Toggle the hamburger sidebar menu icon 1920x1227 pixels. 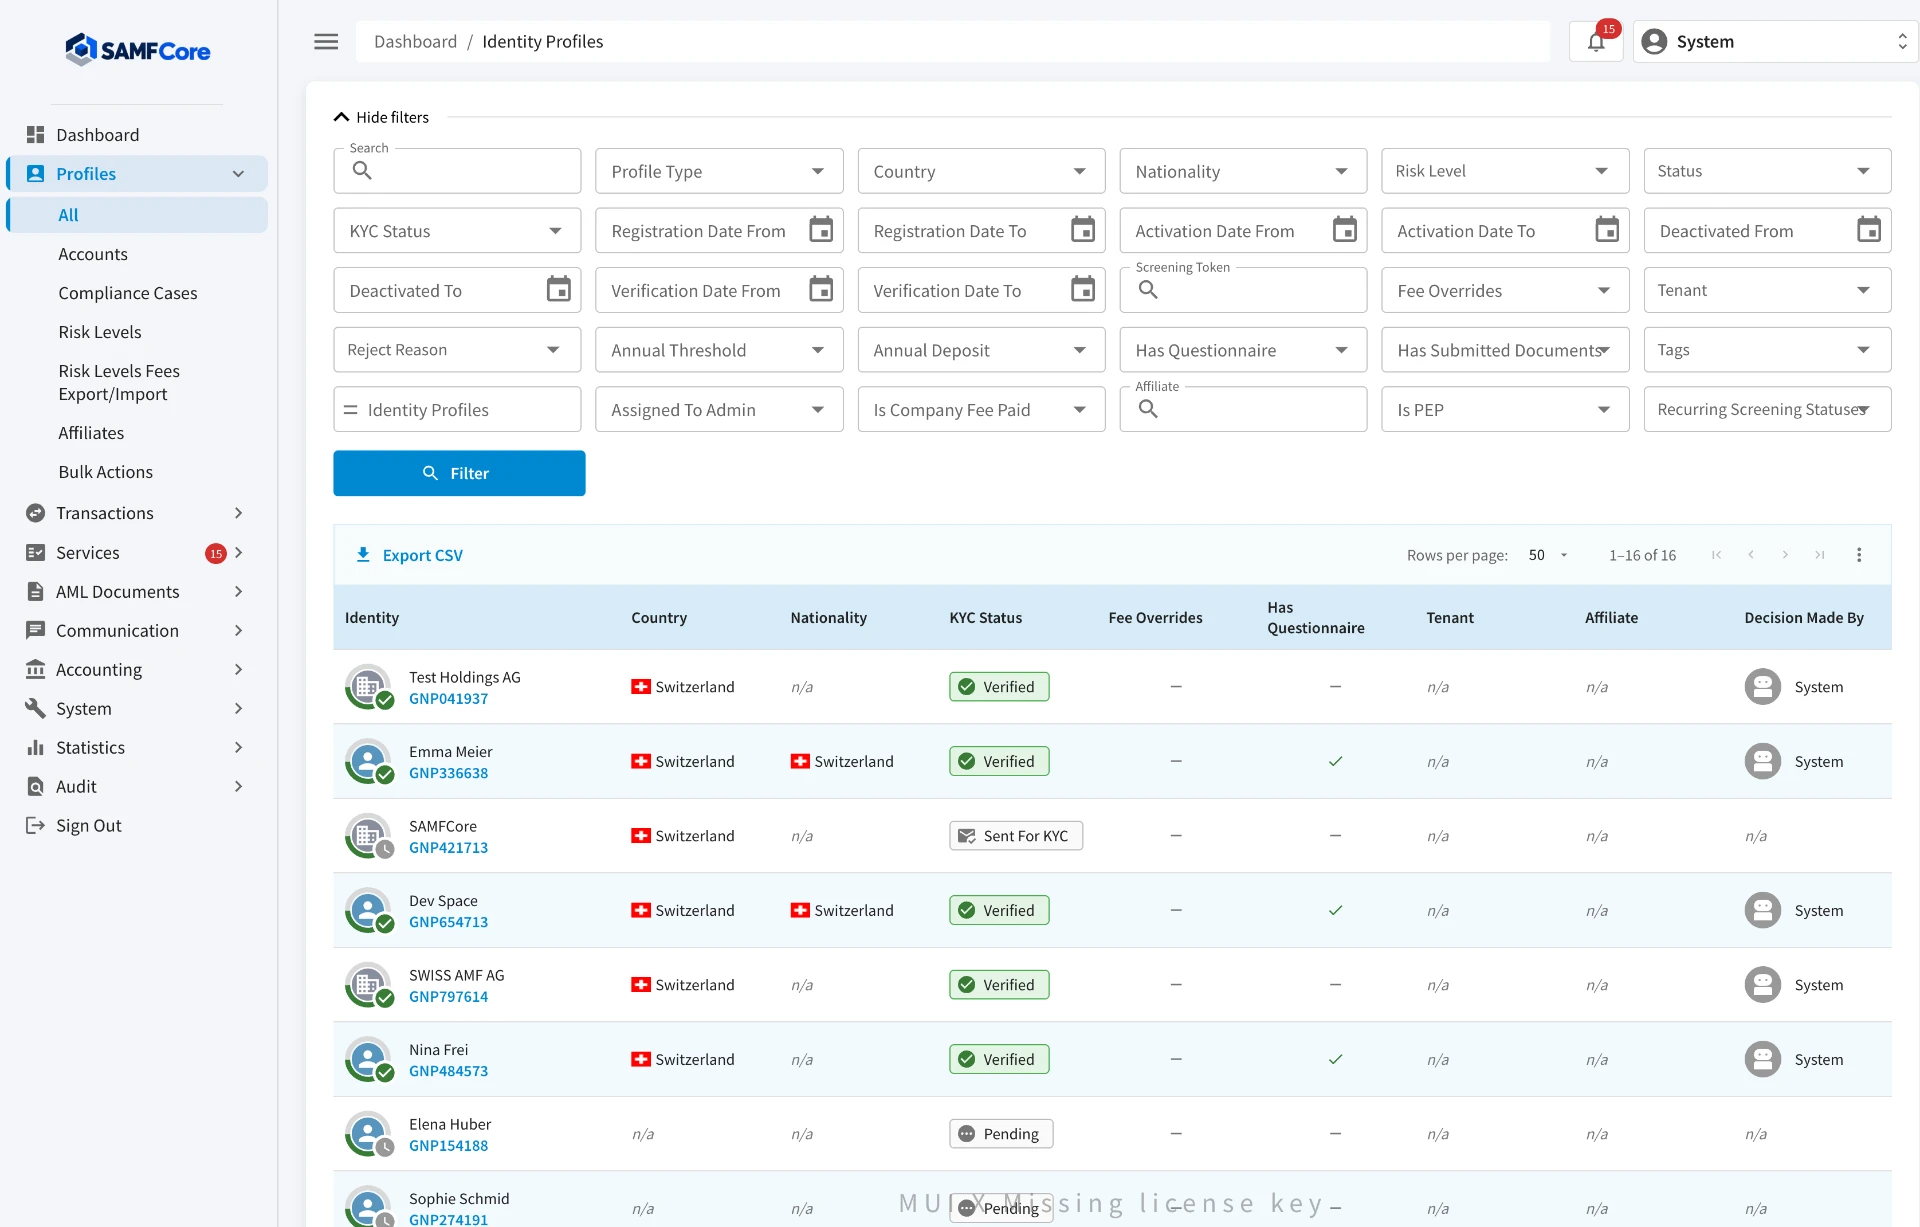(x=326, y=41)
